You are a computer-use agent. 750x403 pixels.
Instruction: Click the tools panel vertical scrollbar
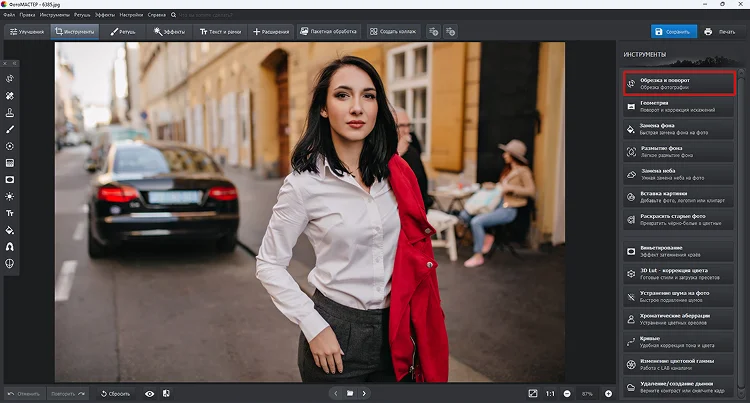point(741,234)
